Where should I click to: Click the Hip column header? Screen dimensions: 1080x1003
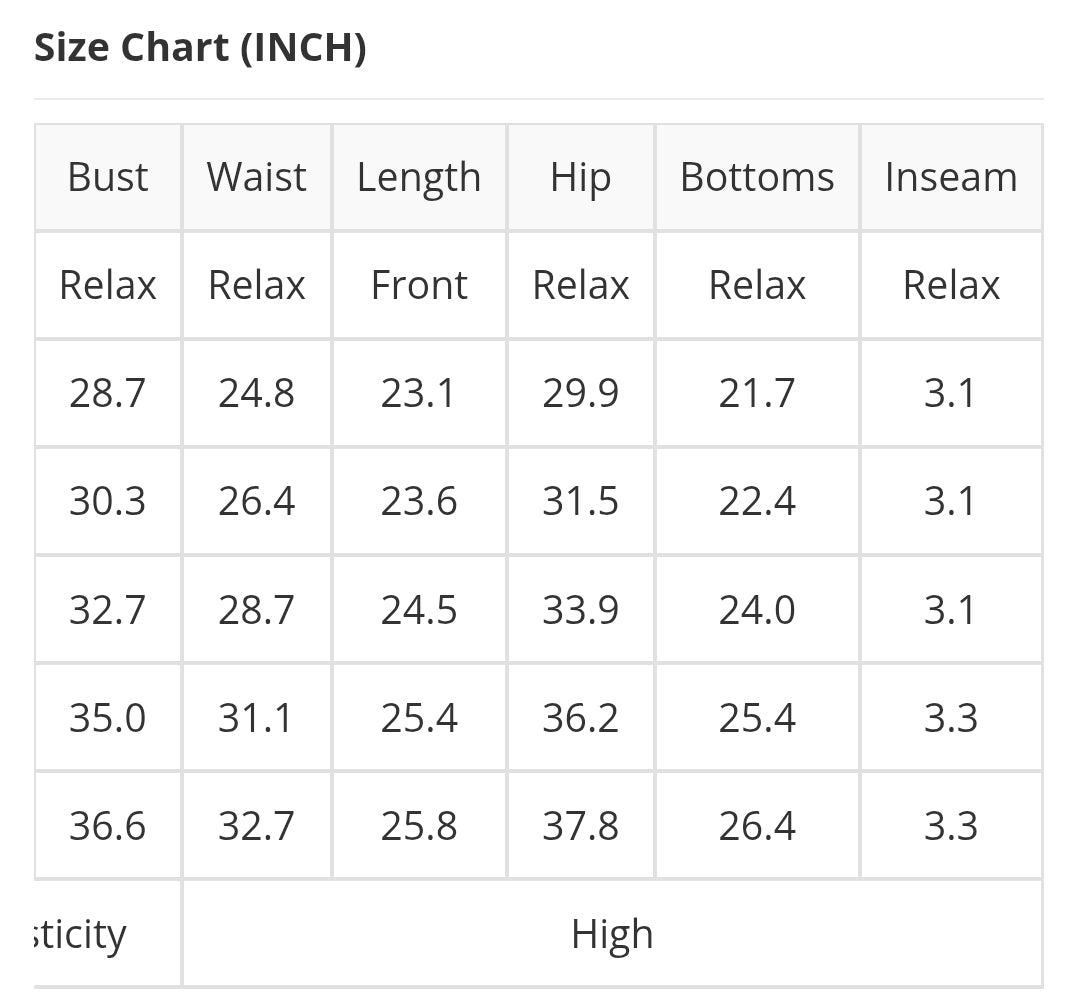[x=580, y=178]
